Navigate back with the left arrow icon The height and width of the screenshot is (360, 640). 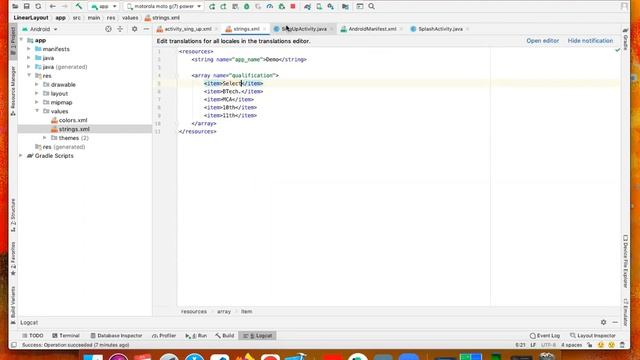coord(53,7)
